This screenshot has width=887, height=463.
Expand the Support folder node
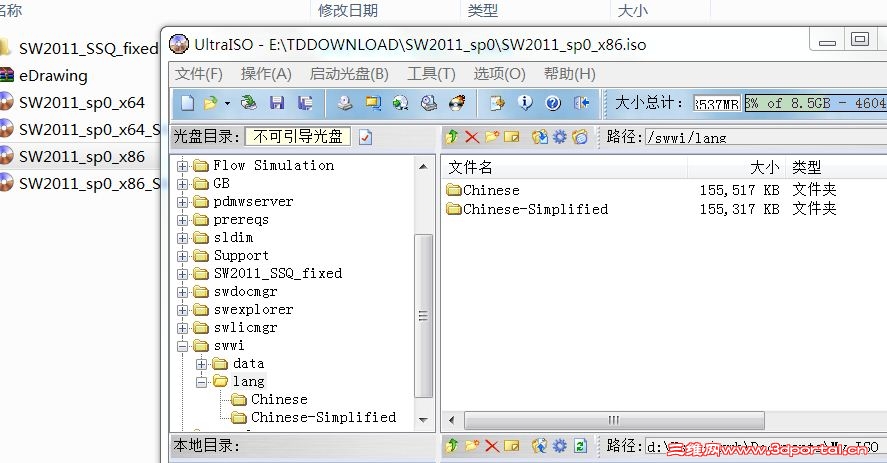(x=182, y=256)
